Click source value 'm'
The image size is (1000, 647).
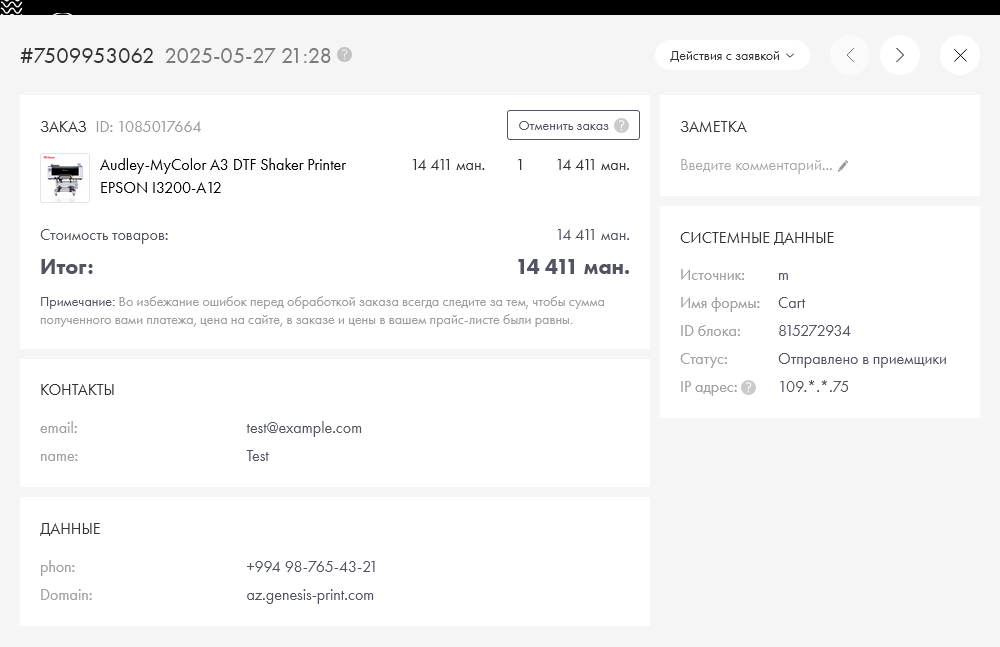click(x=783, y=276)
